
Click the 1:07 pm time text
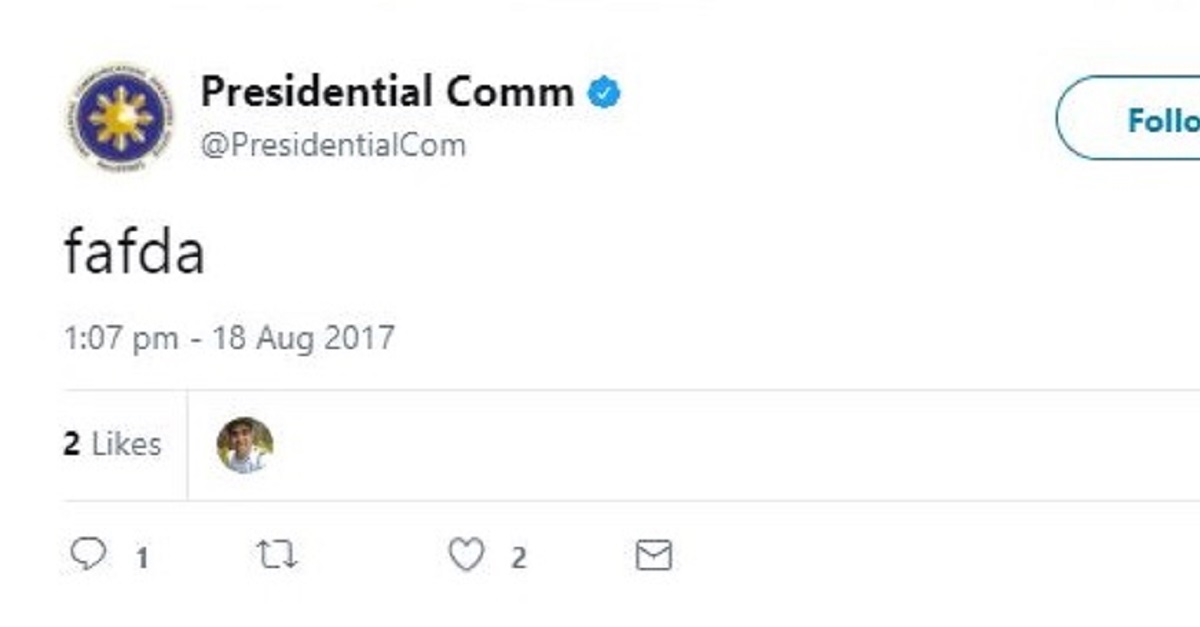point(121,338)
